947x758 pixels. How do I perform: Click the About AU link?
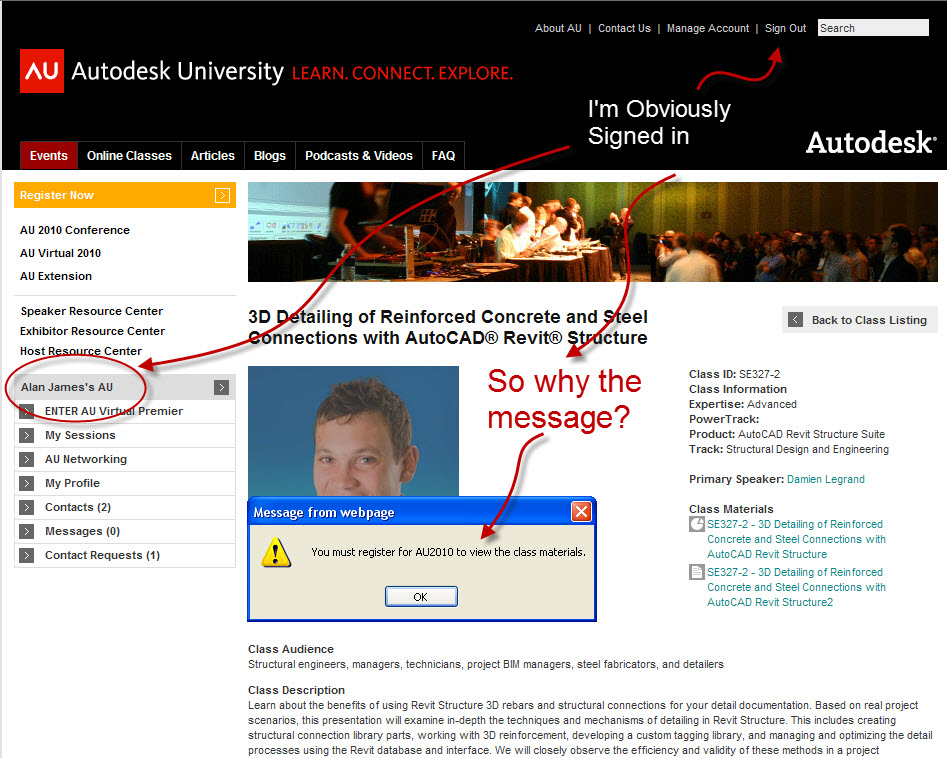pos(558,28)
